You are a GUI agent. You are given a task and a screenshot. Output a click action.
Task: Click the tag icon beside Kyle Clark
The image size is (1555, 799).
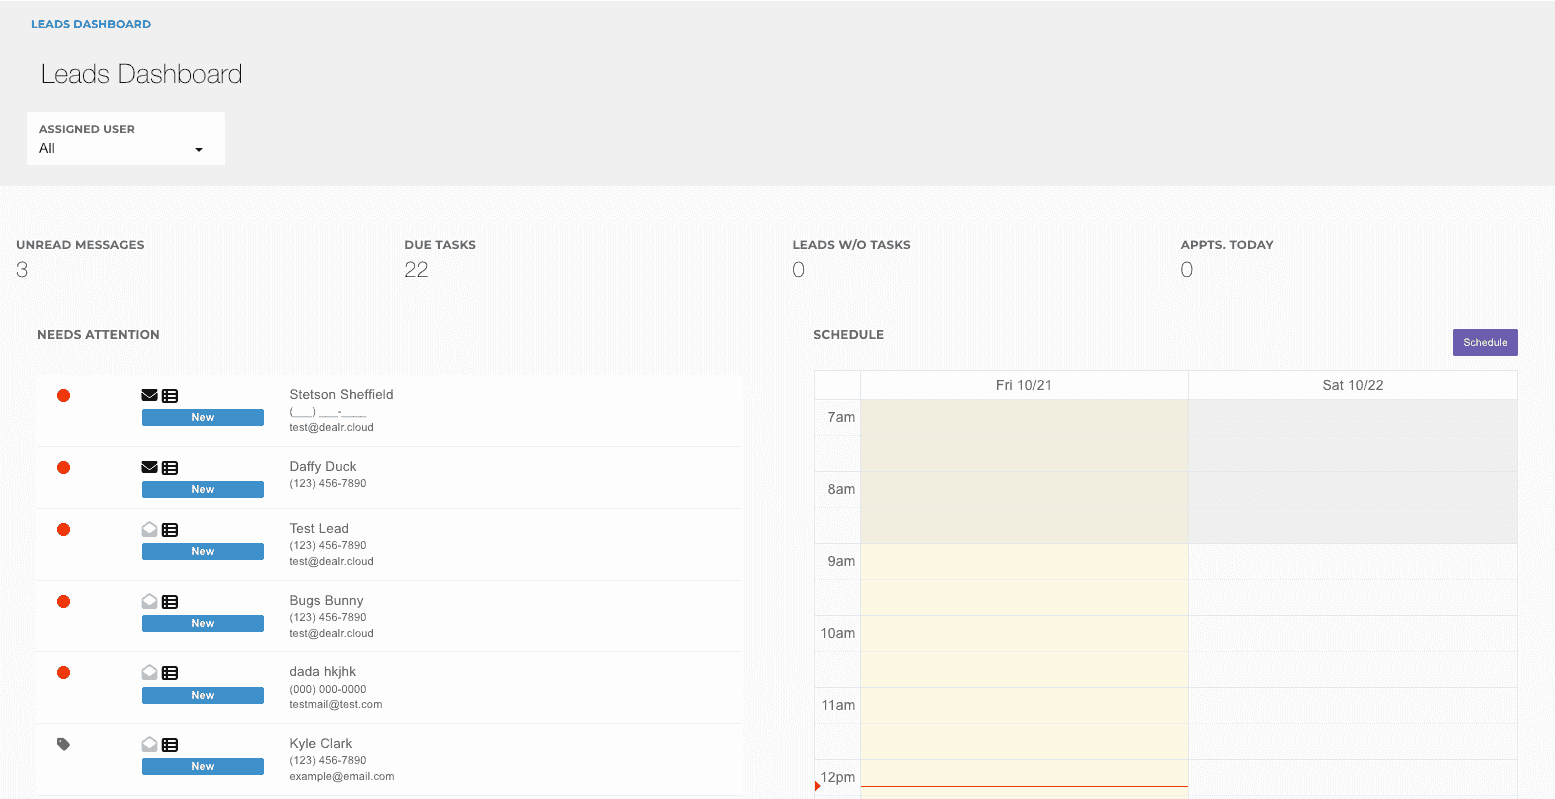click(x=63, y=744)
